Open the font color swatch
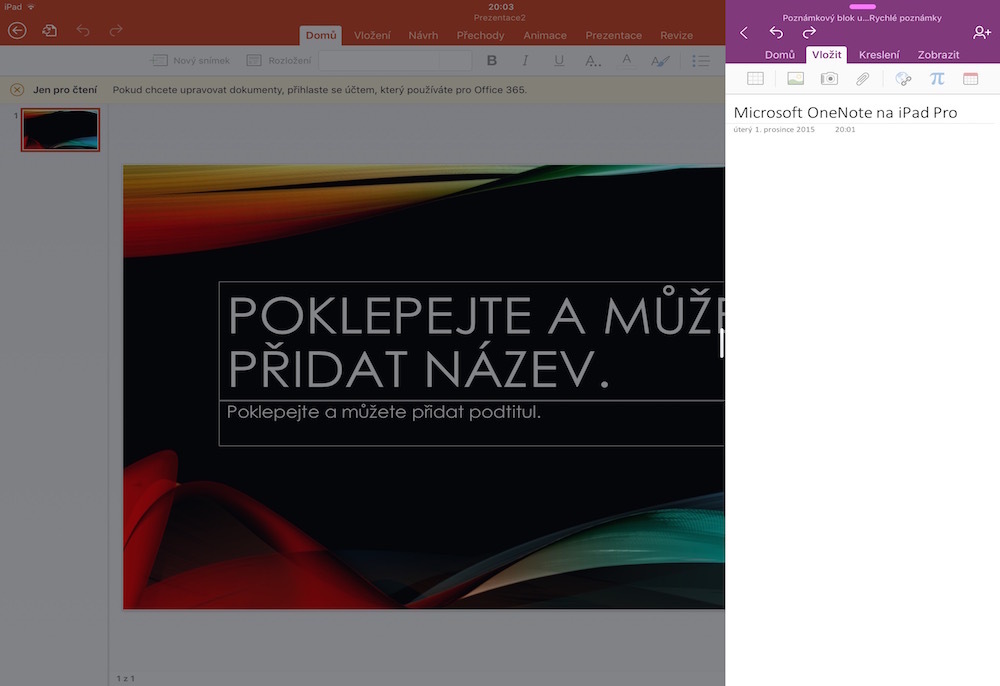Image resolution: width=1000 pixels, height=686 pixels. pos(627,60)
